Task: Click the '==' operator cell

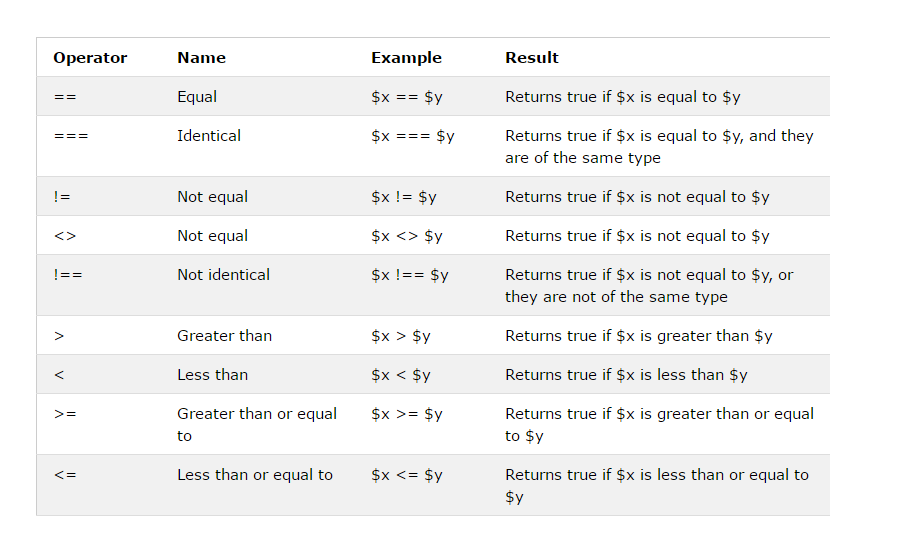Action: (65, 97)
